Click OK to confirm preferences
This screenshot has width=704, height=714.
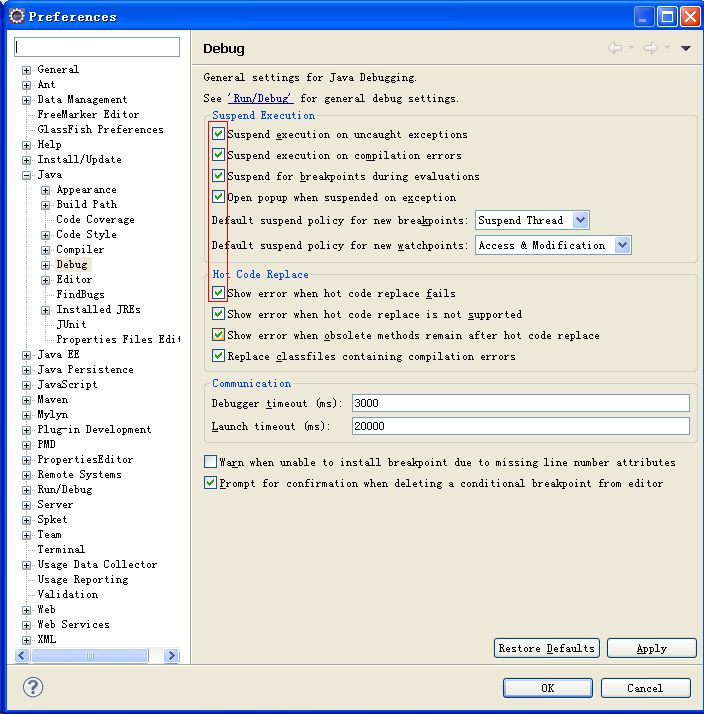click(548, 688)
